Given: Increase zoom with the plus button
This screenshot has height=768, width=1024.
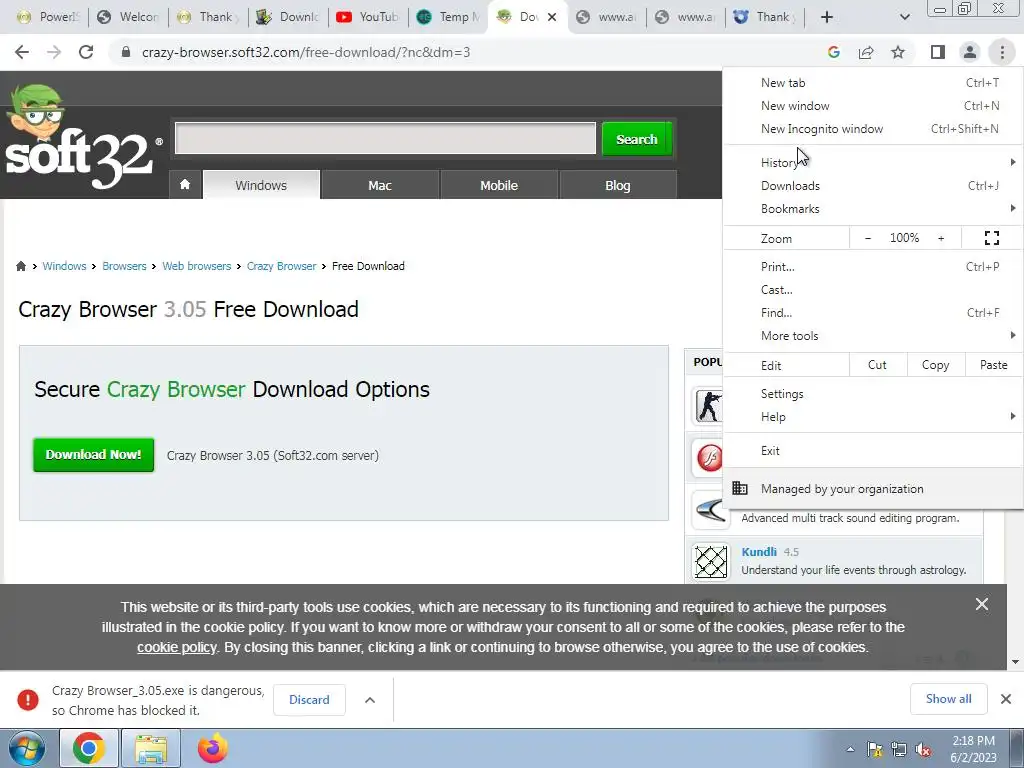Looking at the screenshot, I should point(941,238).
